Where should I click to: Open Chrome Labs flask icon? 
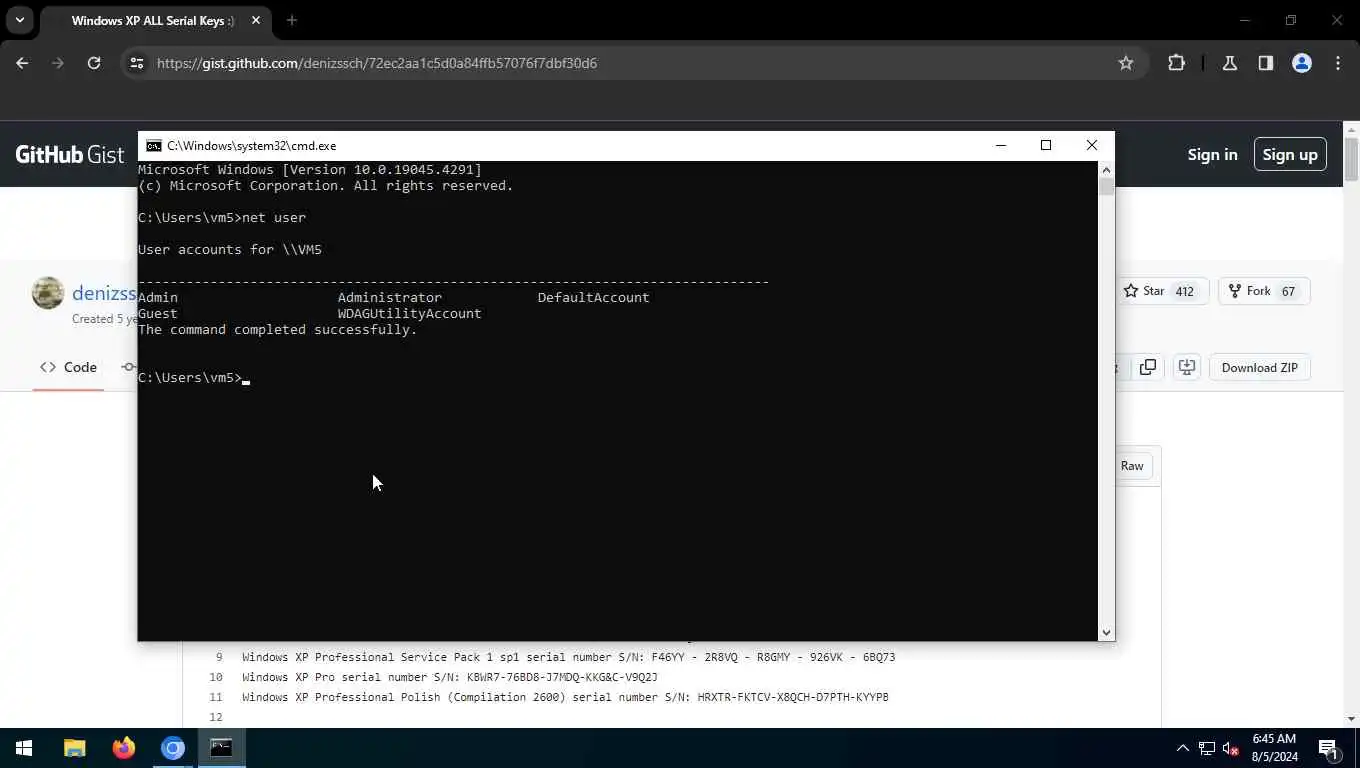click(1230, 63)
